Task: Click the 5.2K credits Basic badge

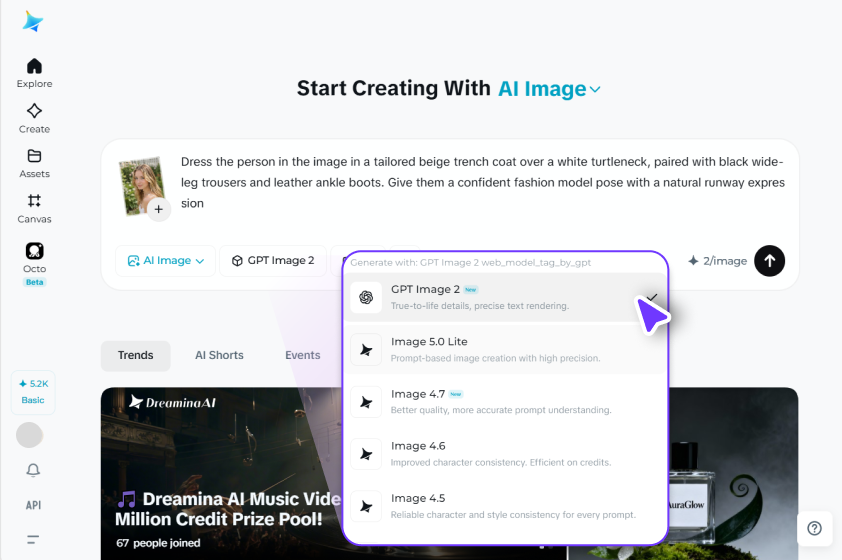Action: click(33, 392)
